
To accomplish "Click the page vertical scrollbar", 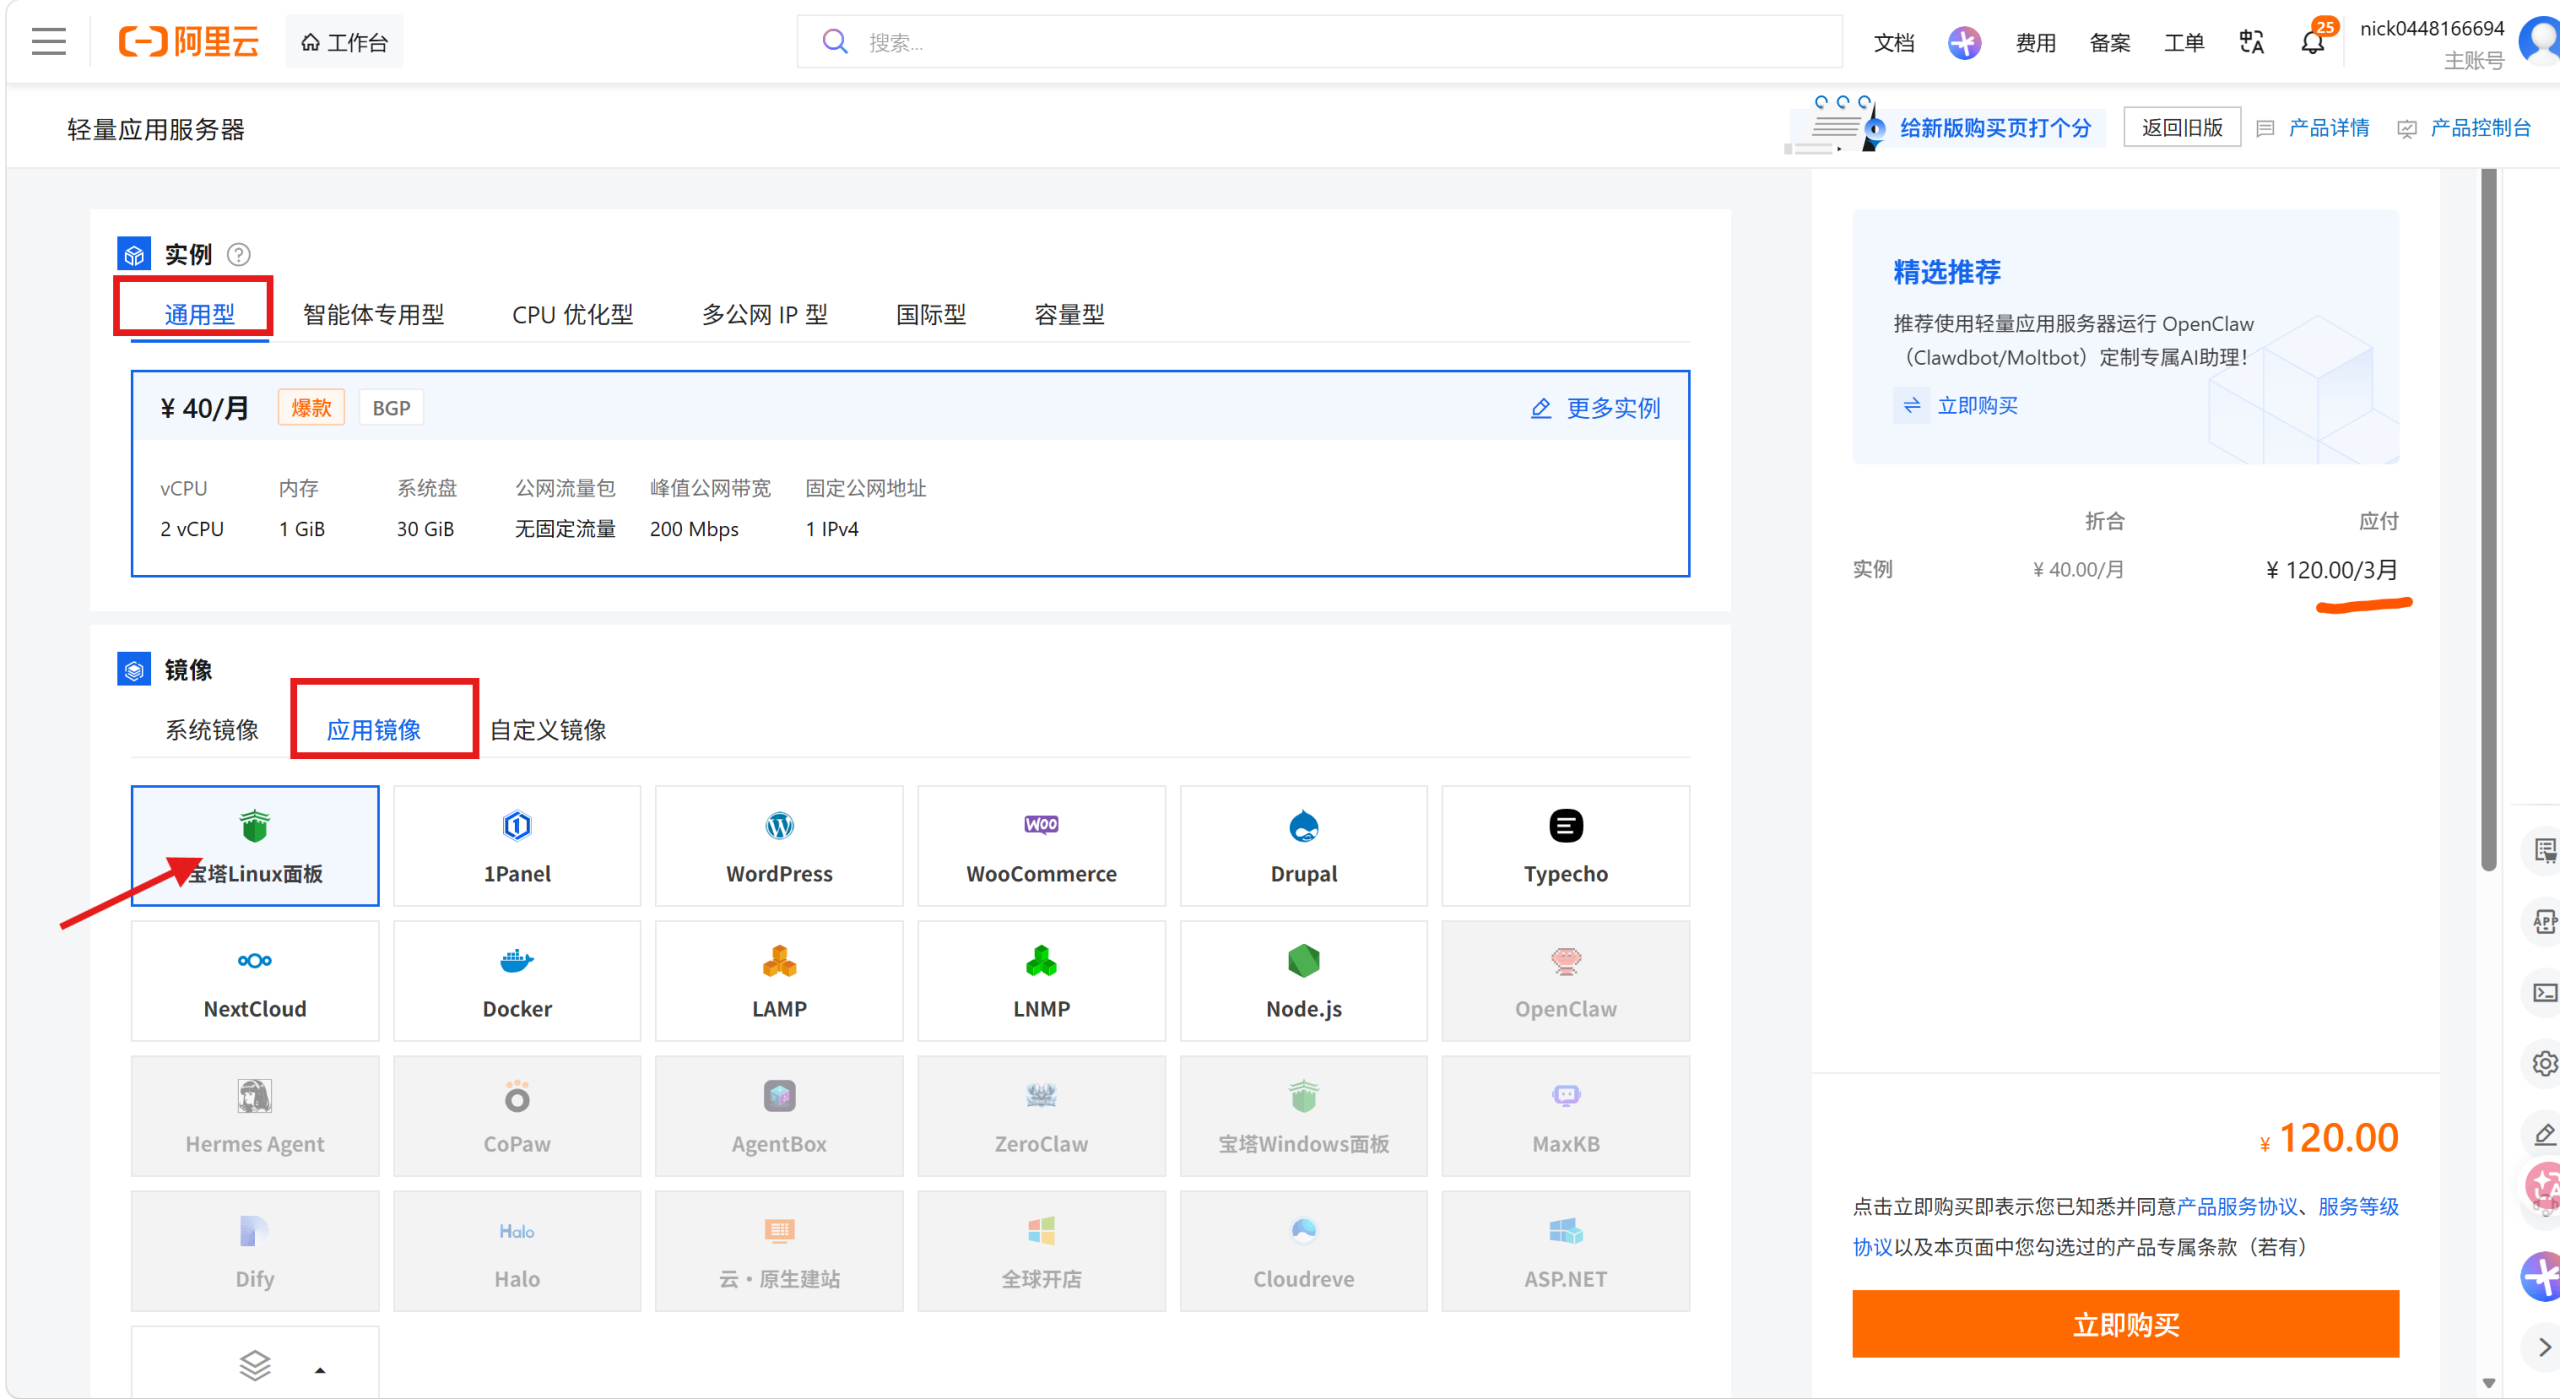I will [2488, 520].
